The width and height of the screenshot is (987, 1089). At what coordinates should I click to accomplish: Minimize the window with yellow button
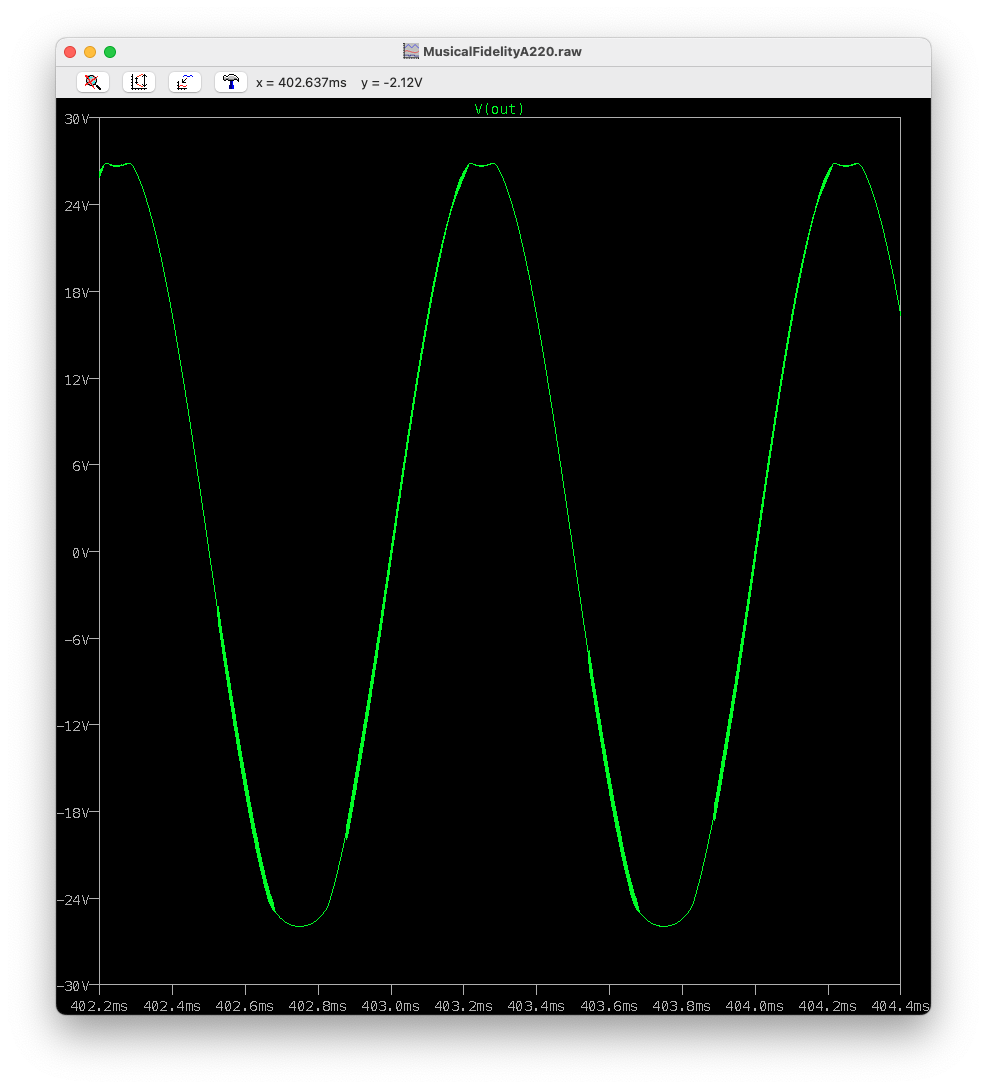(x=90, y=52)
